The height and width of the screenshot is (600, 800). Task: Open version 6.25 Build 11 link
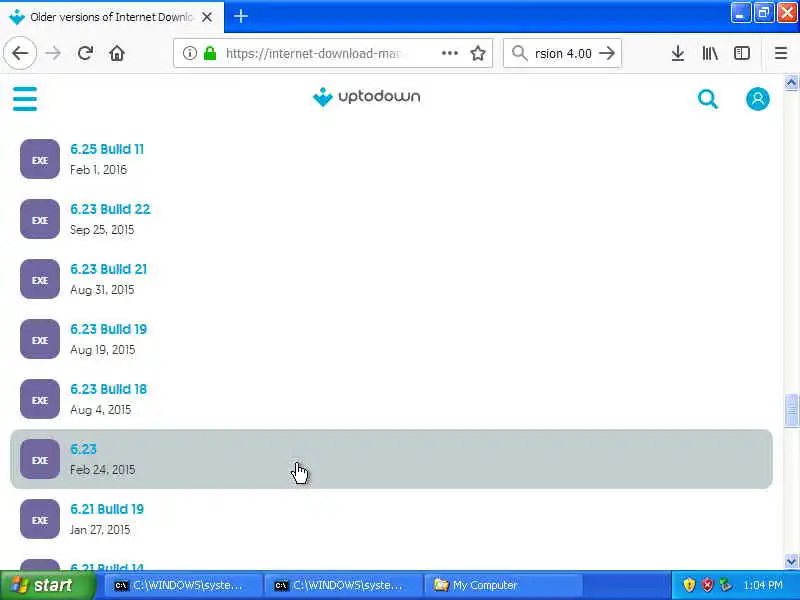[x=107, y=149]
